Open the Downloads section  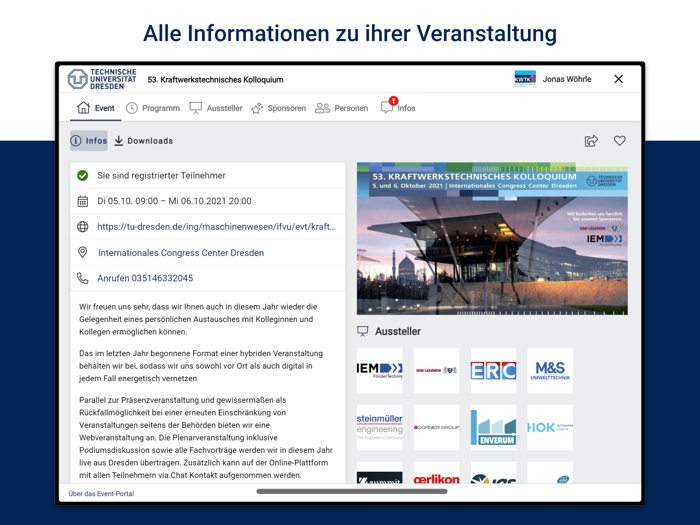coord(143,141)
